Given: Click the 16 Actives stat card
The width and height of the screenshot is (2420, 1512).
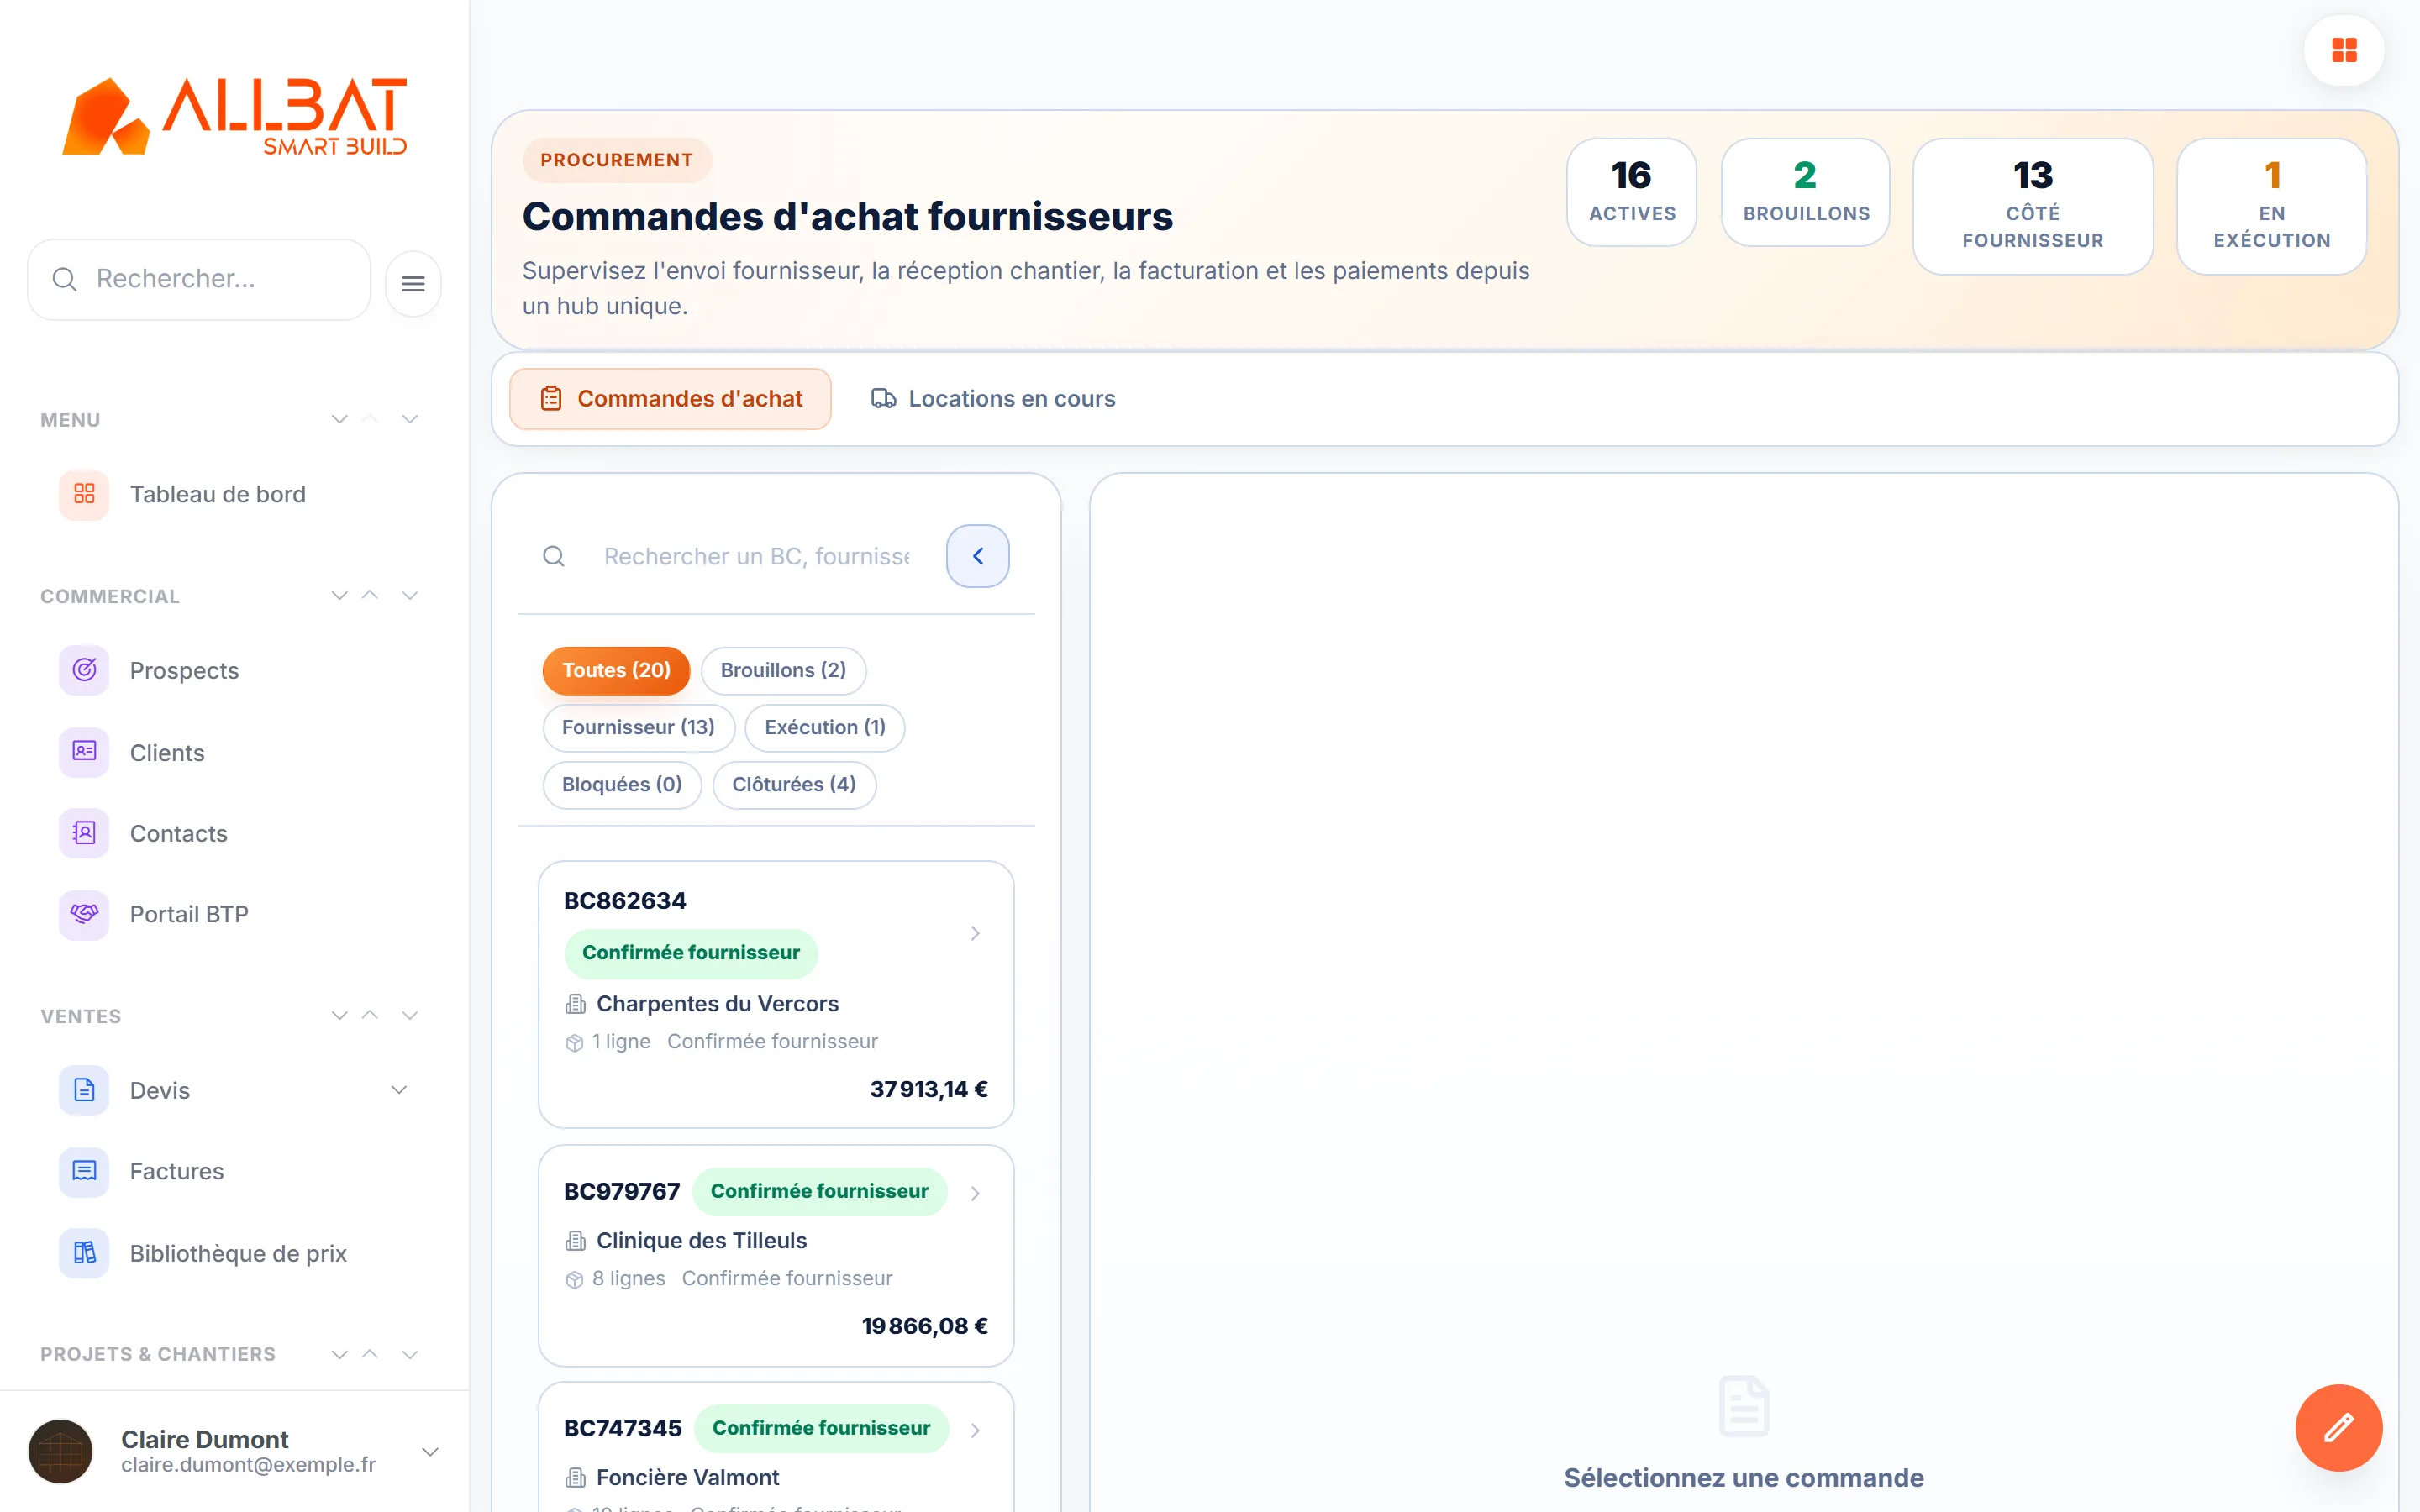Looking at the screenshot, I should tap(1631, 192).
